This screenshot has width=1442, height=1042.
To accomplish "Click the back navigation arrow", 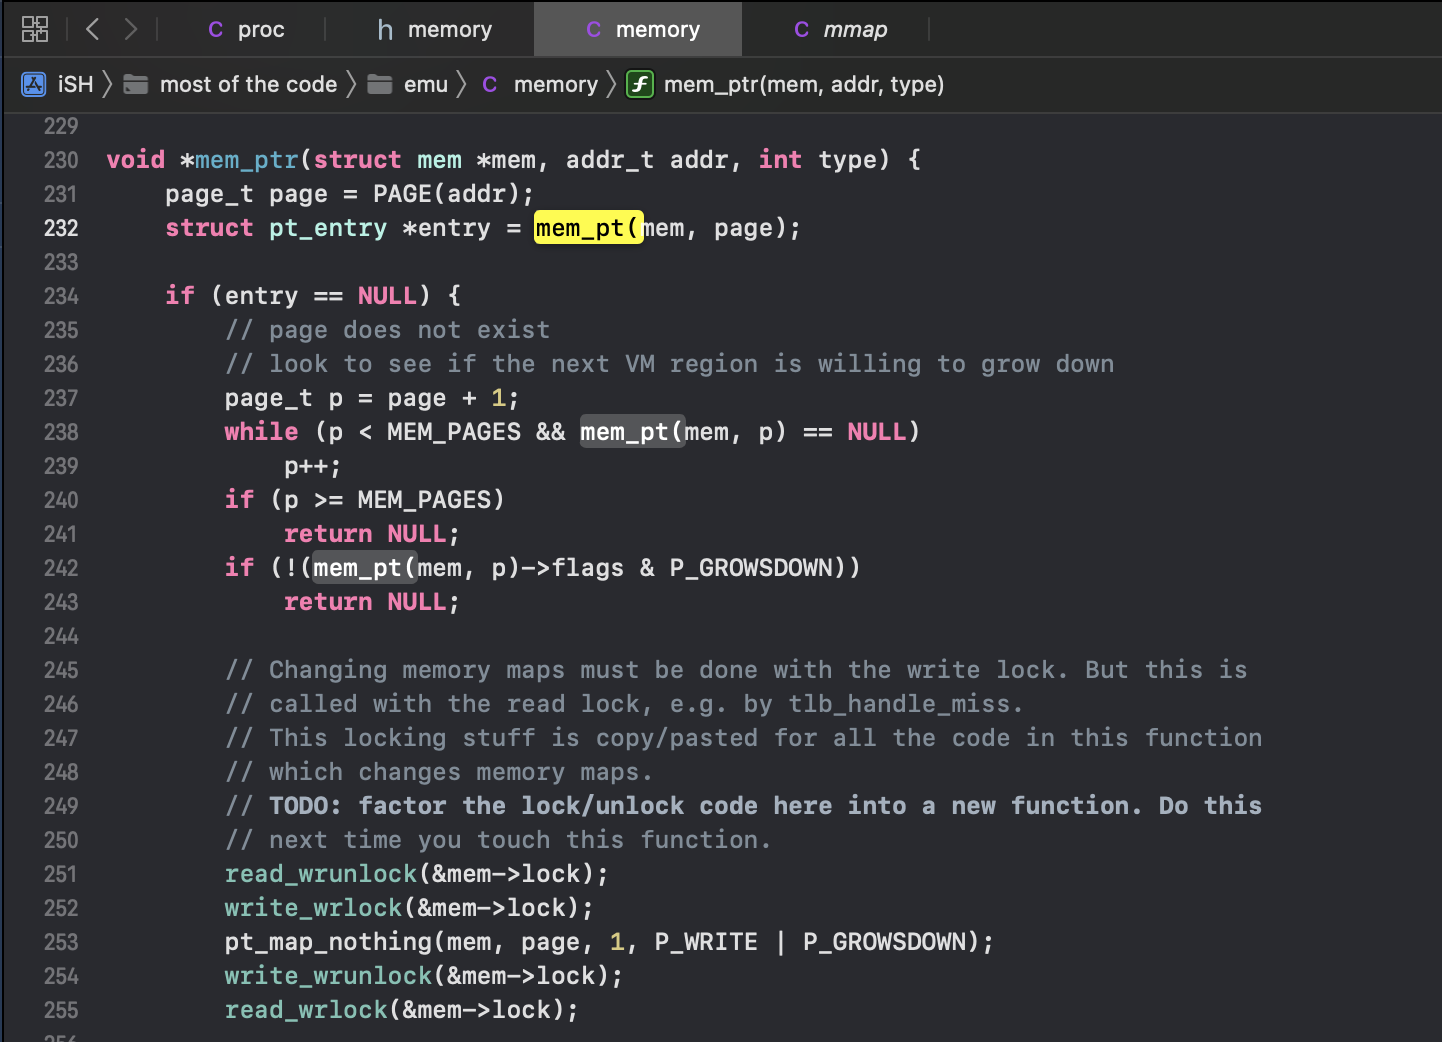I will [91, 29].
